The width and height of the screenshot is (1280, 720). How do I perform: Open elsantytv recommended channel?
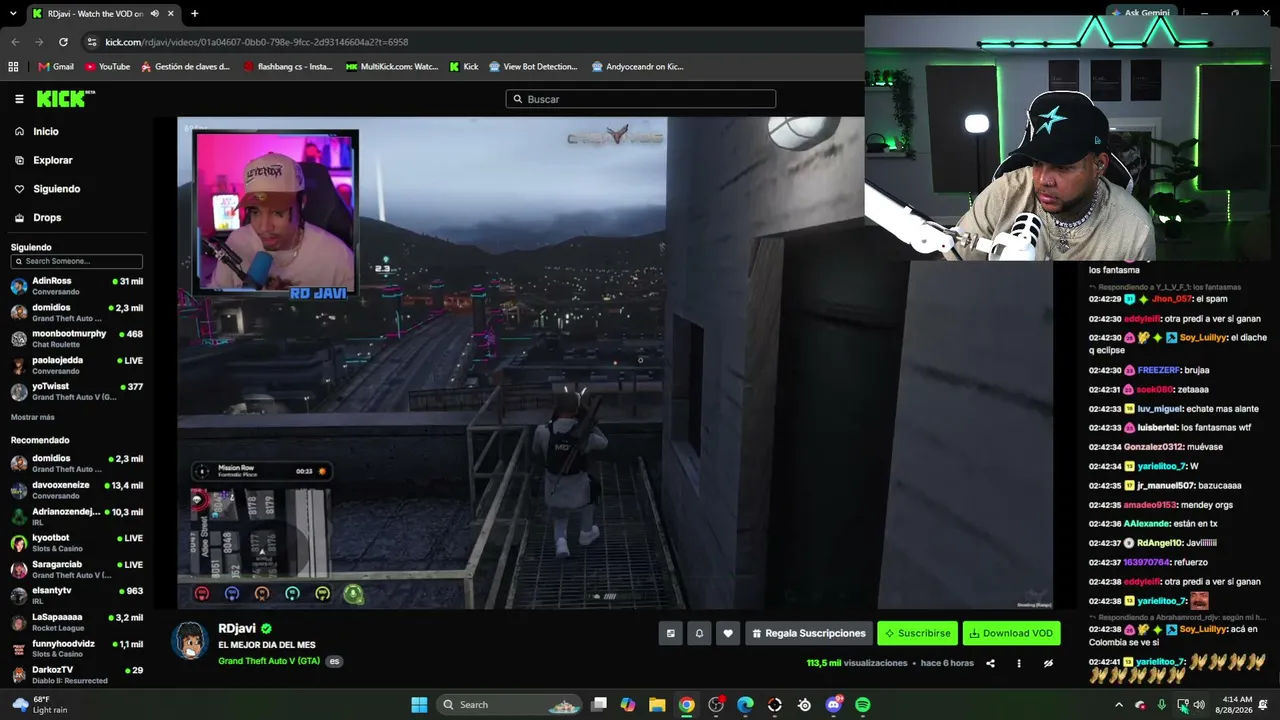coord(77,595)
